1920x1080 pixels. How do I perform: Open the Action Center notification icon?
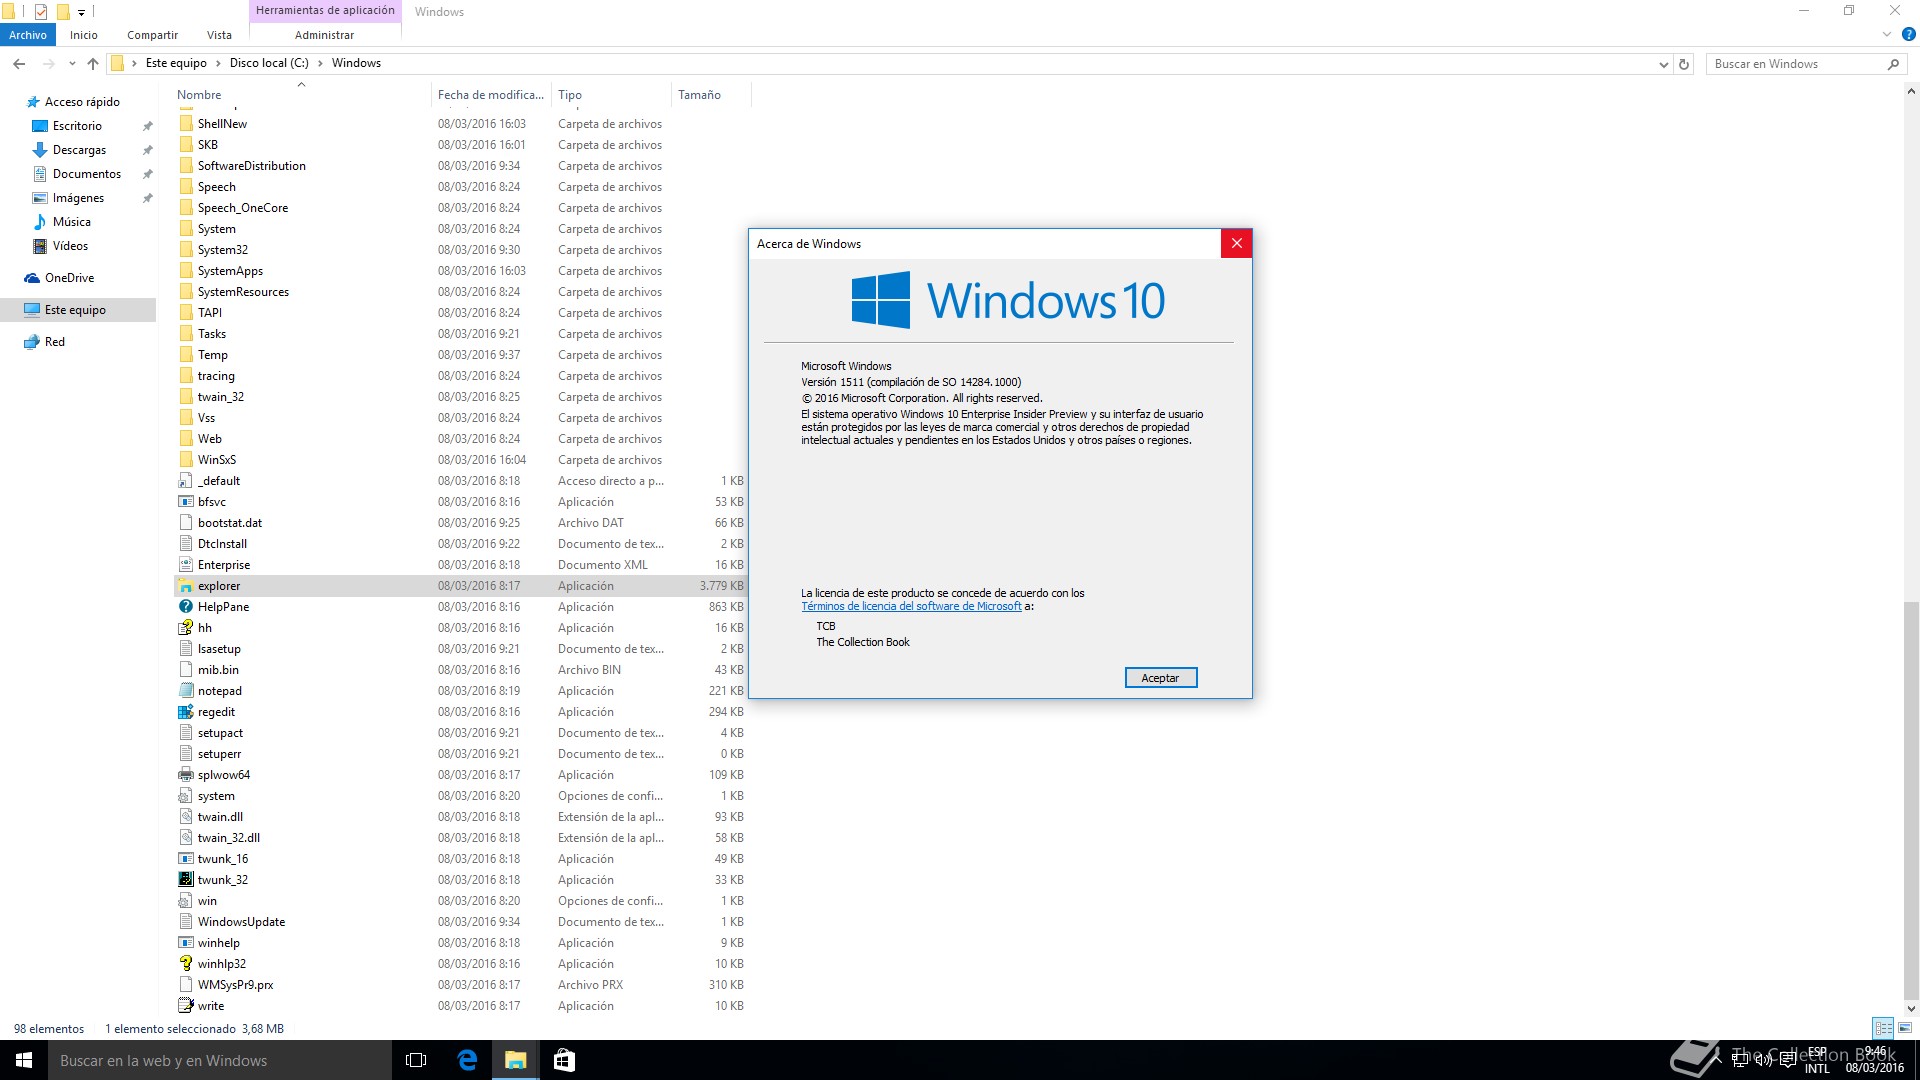click(1787, 1060)
